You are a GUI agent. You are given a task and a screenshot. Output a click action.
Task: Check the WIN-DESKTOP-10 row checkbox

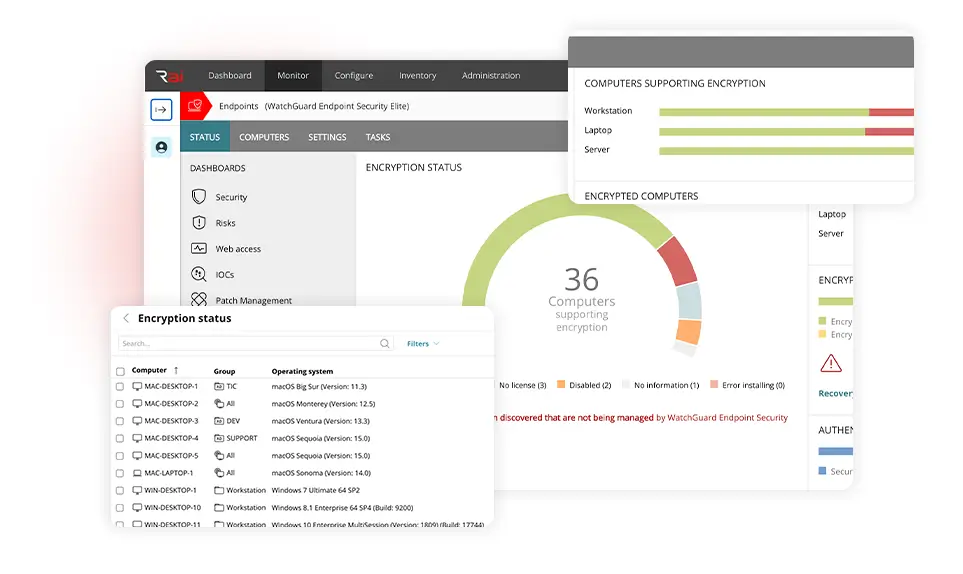120,508
